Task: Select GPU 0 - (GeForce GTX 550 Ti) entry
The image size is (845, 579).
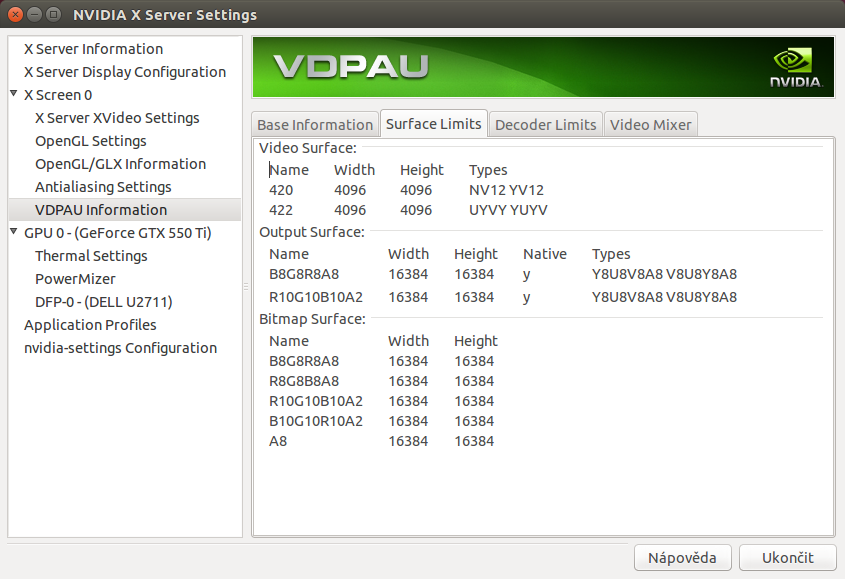Action: click(117, 233)
